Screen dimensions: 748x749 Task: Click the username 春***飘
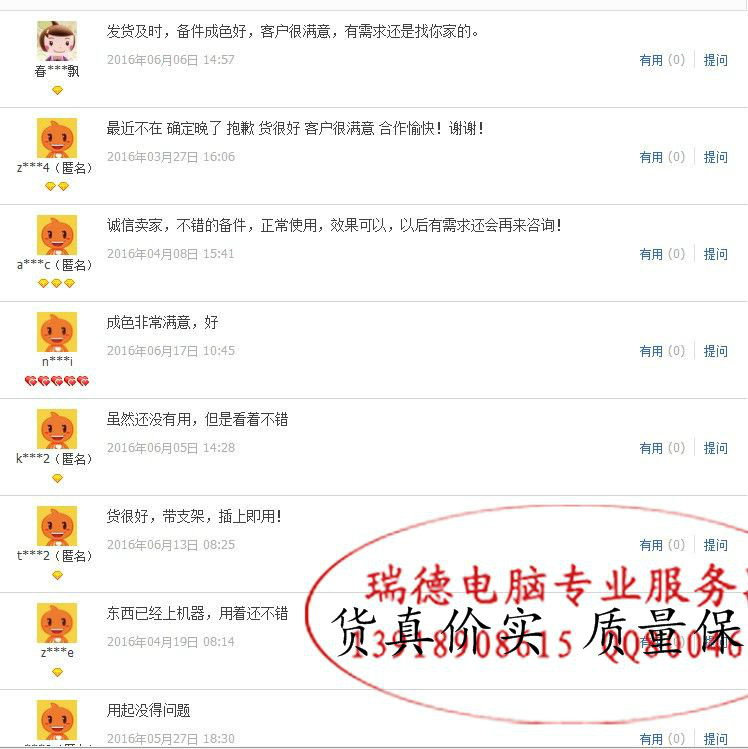[57, 72]
